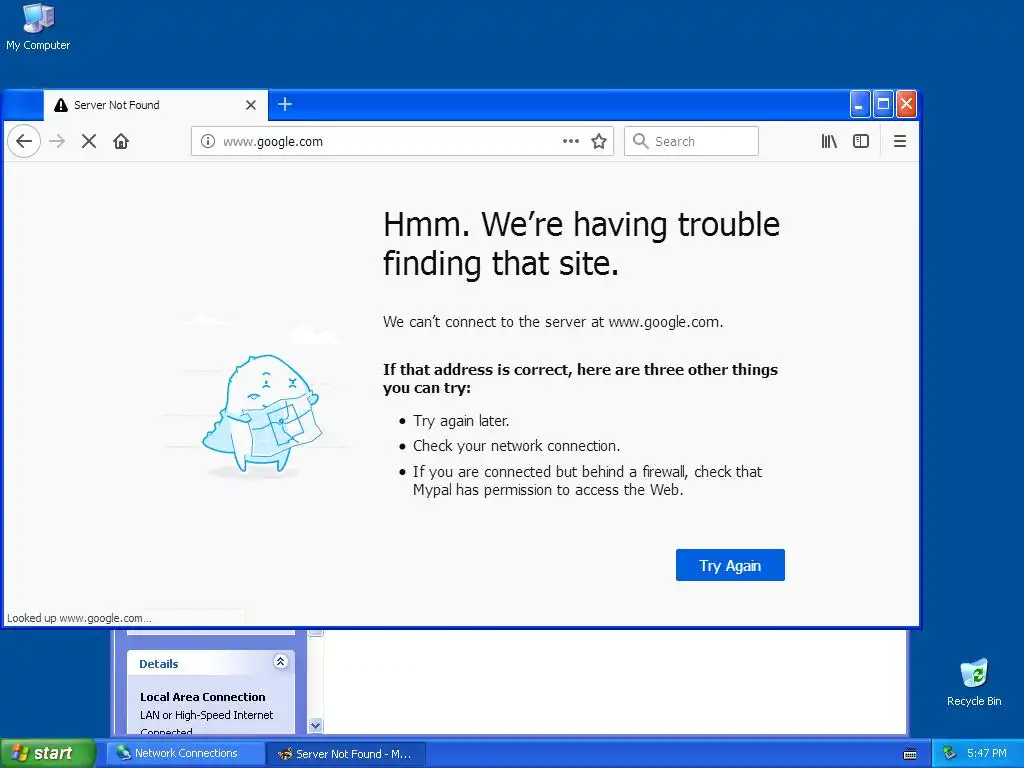The height and width of the screenshot is (768, 1024).
Task: Click the keyboard icon in system tray
Action: pos(910,754)
